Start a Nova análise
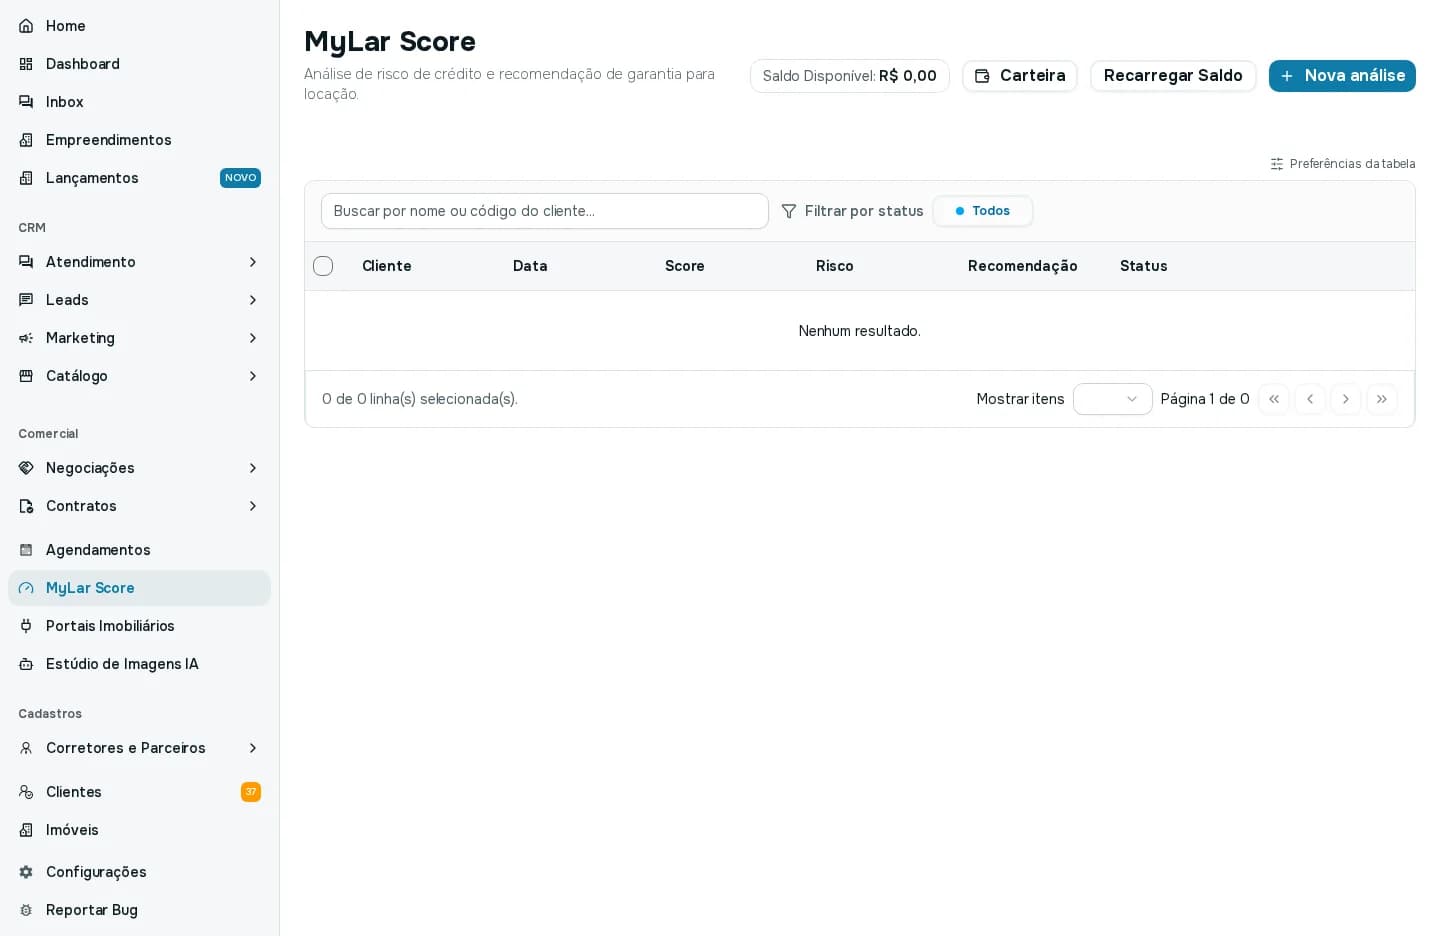The width and height of the screenshot is (1440, 936). [1342, 76]
